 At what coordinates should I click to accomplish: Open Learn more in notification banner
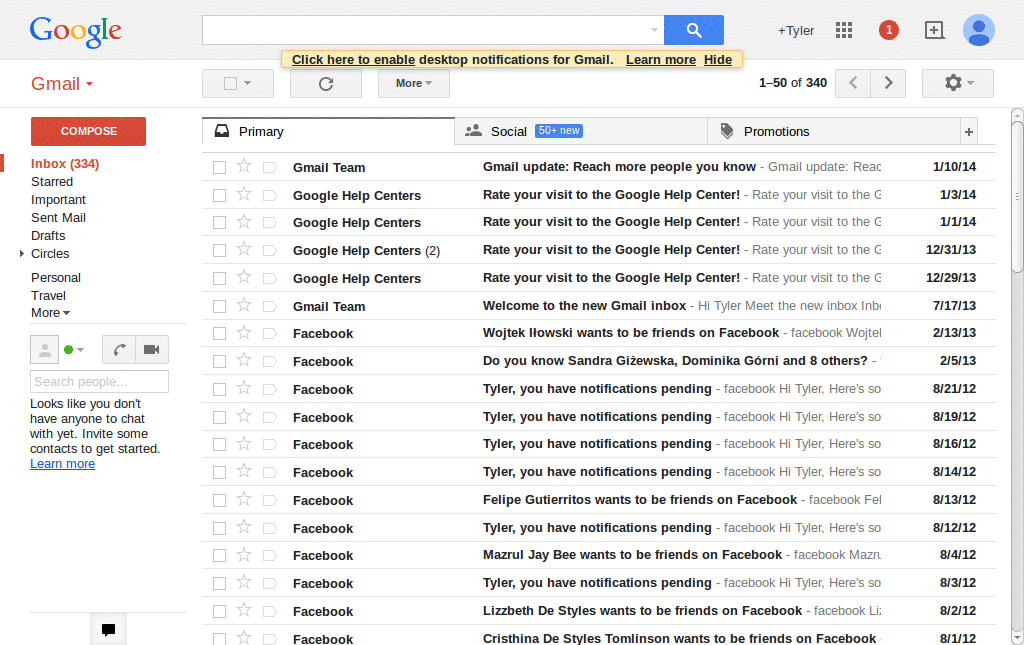(661, 59)
